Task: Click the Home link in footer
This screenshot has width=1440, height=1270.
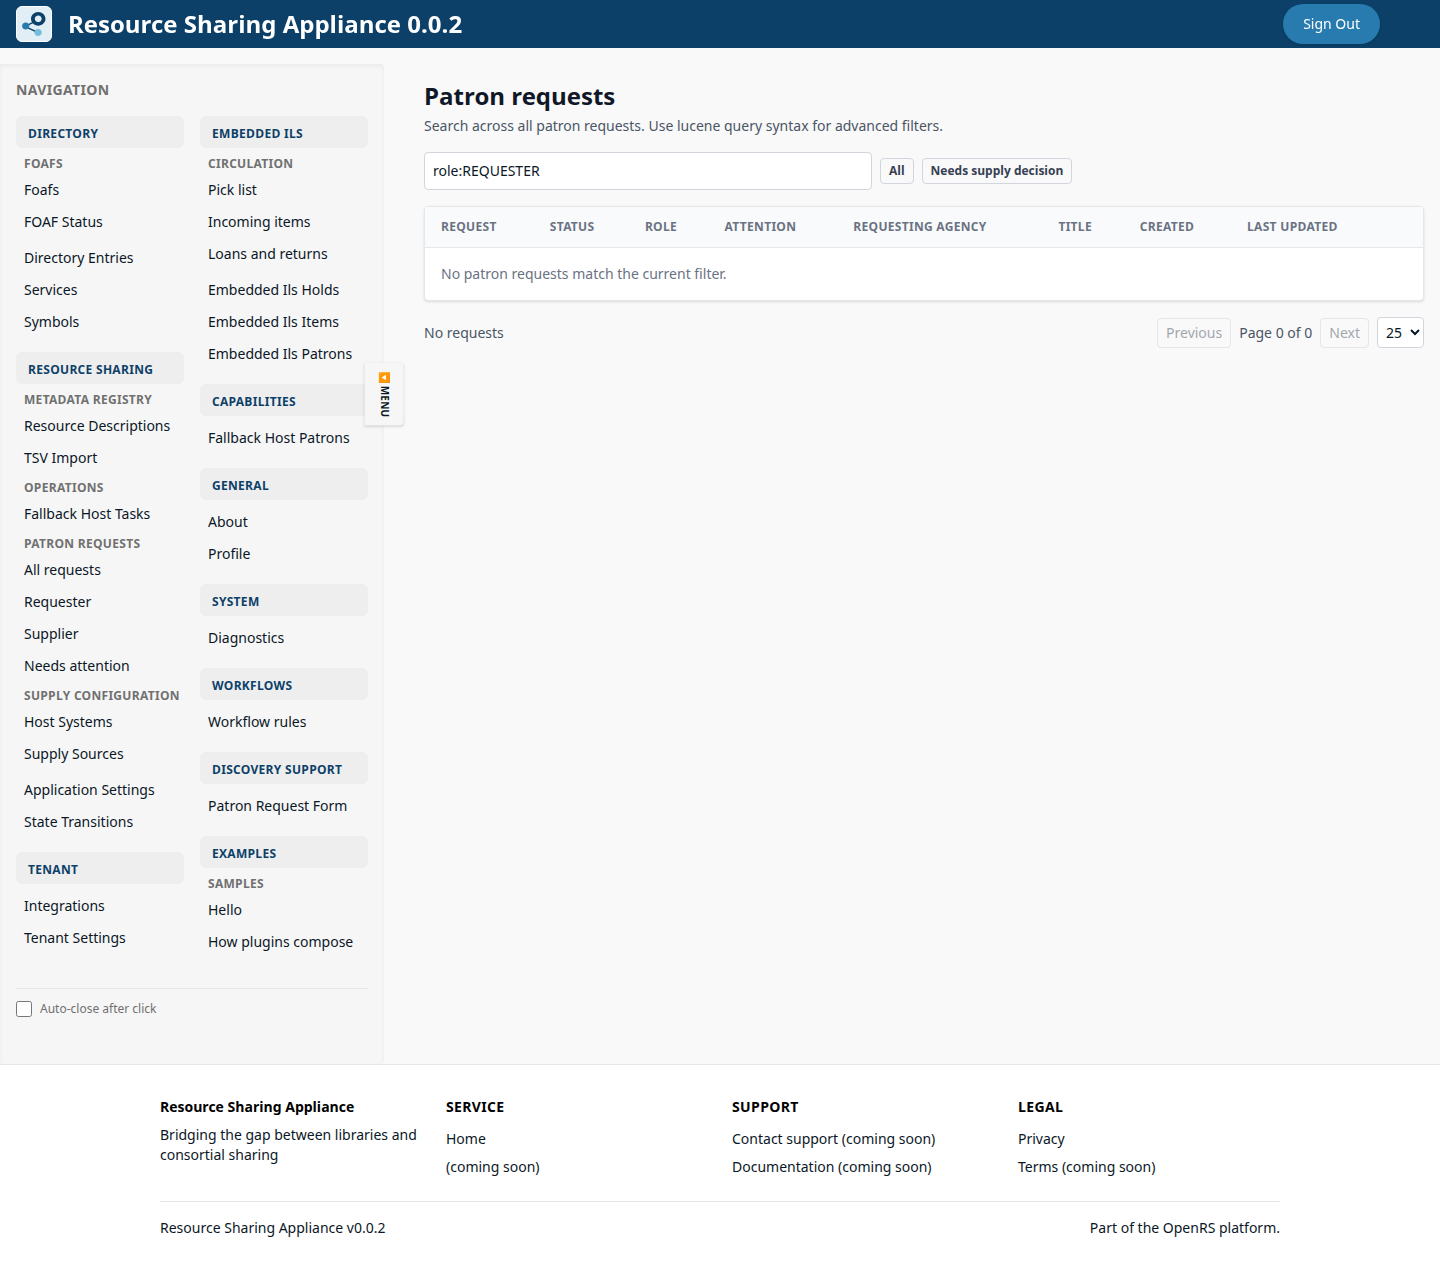Action: point(466,1139)
